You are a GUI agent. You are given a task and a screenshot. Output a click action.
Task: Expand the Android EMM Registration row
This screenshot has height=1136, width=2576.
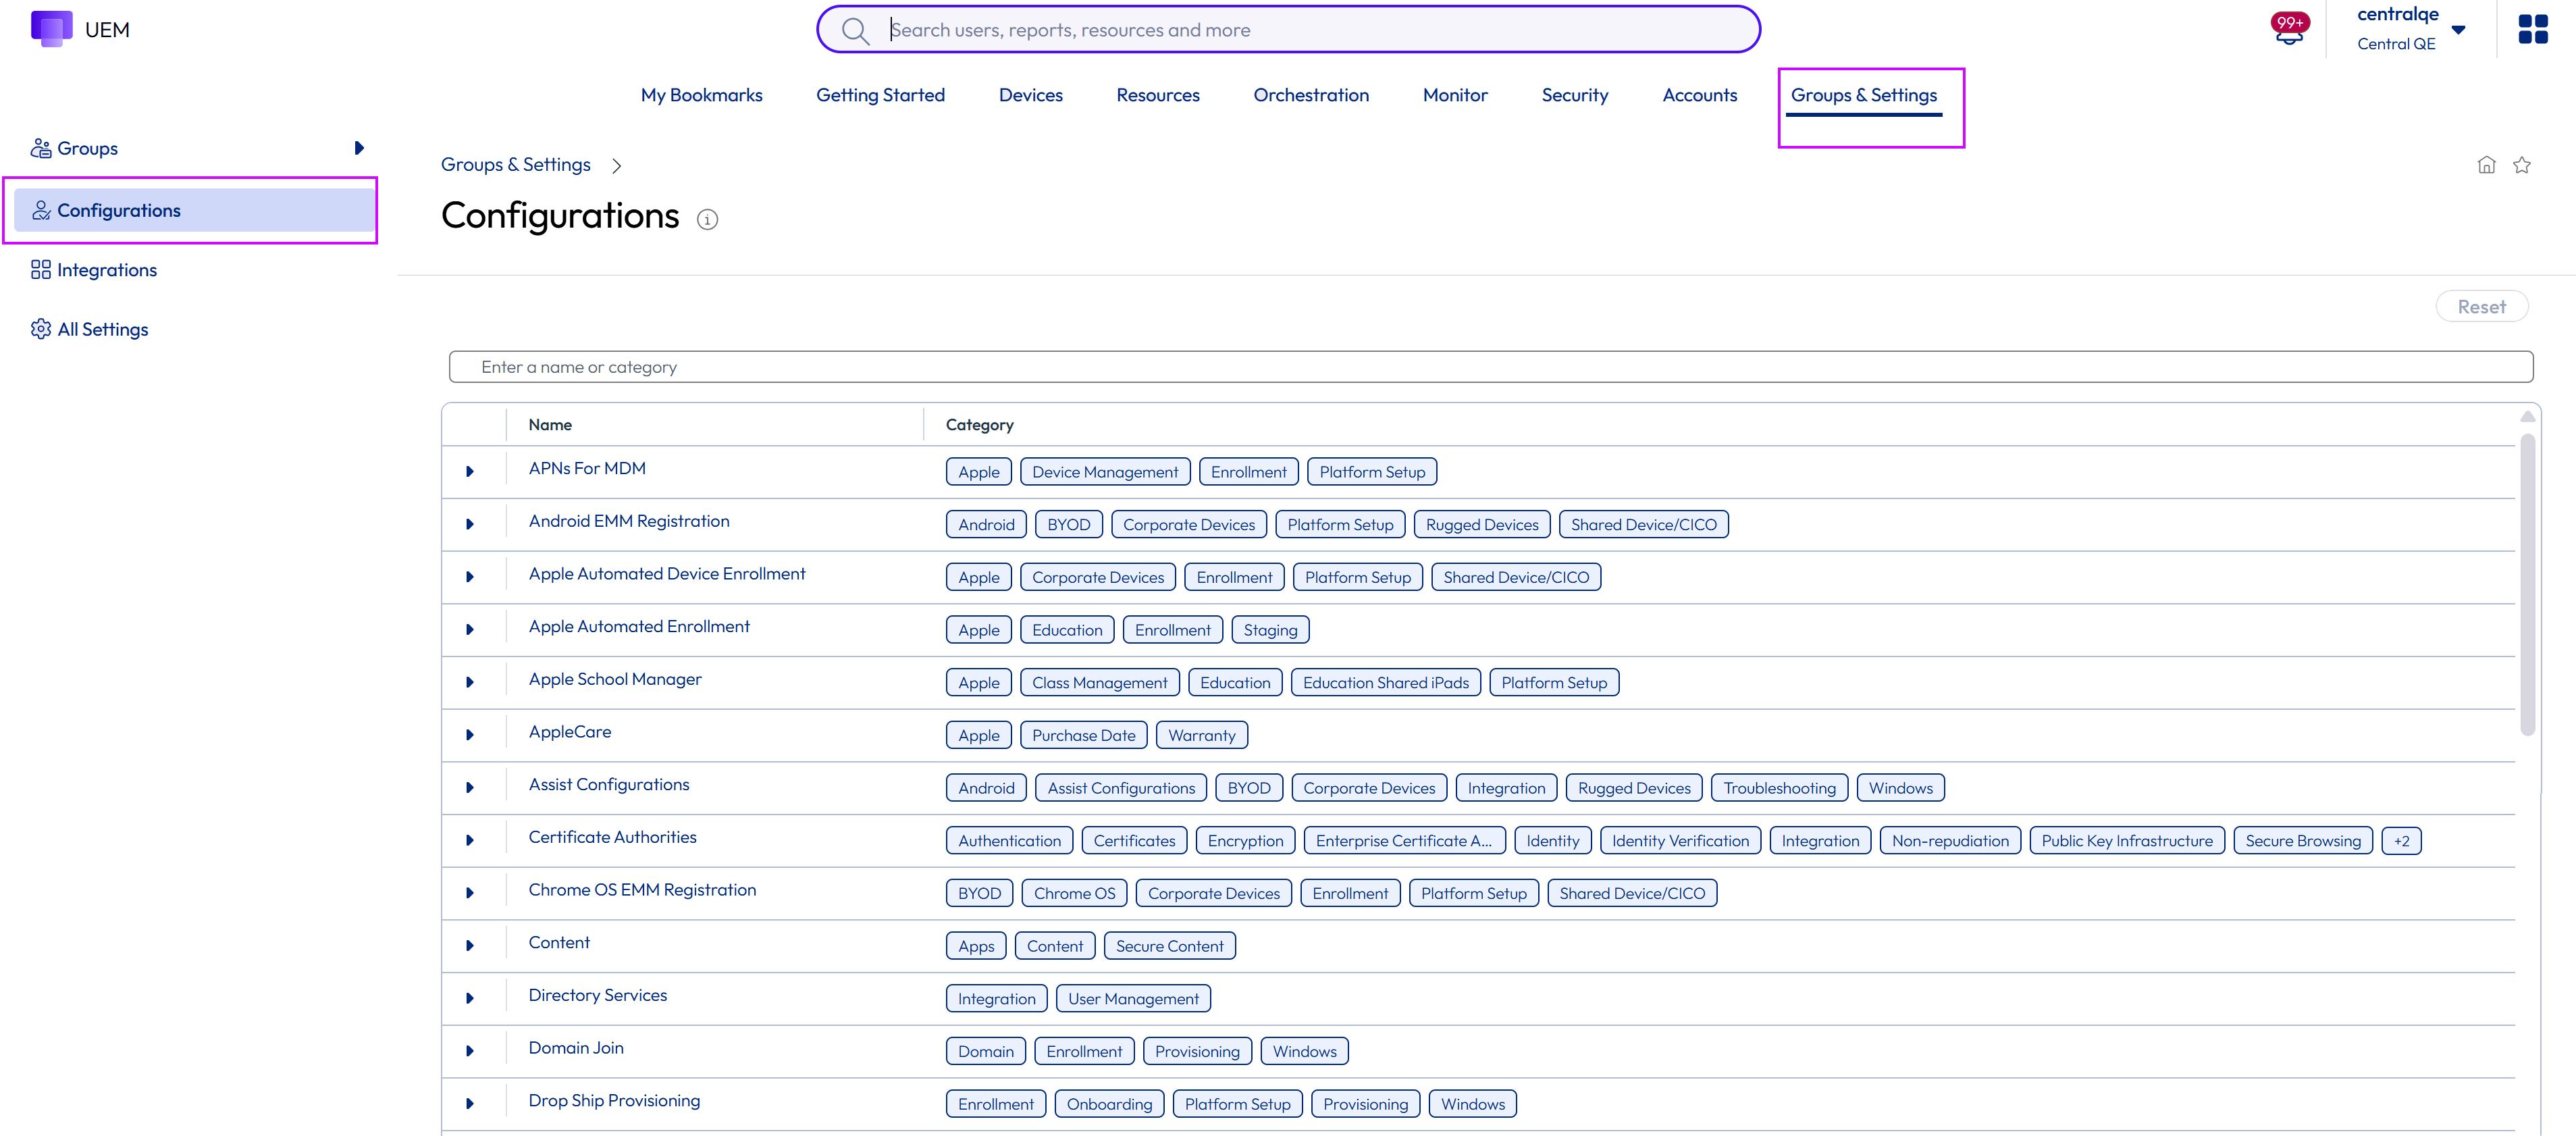click(x=470, y=524)
